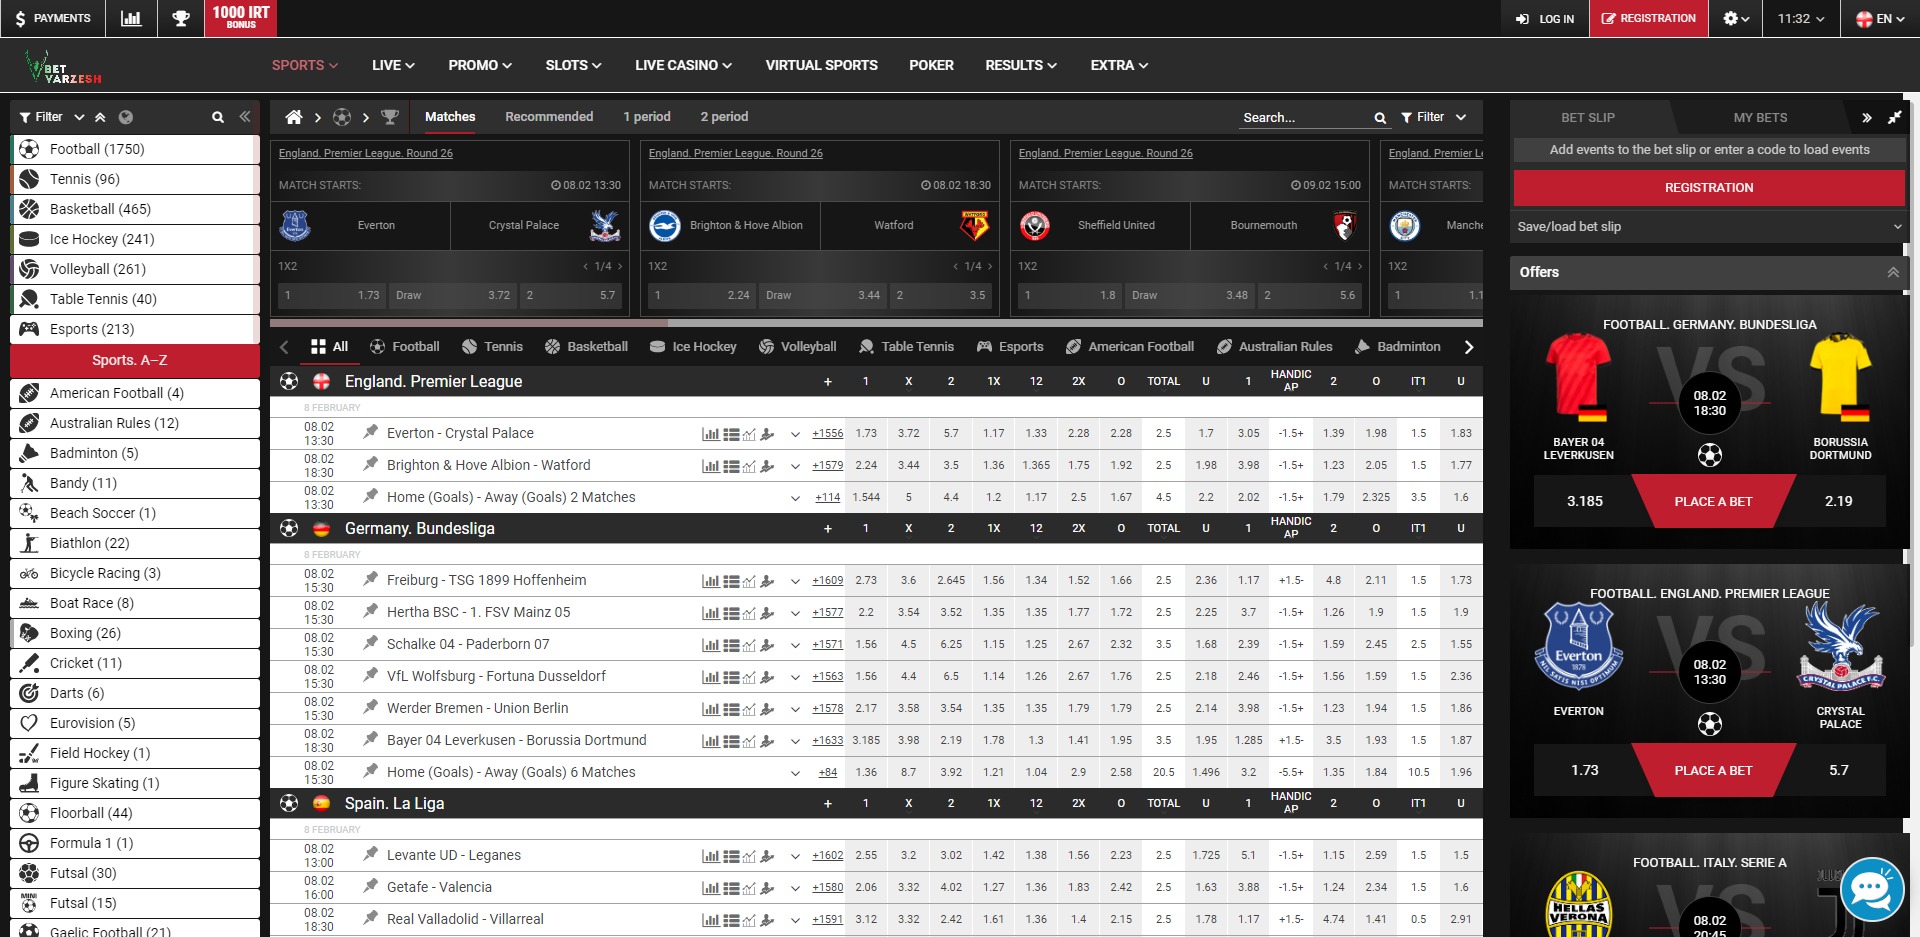Open the statistics bar chart icon in top bar
This screenshot has height=937, width=1920.
coord(131,19)
